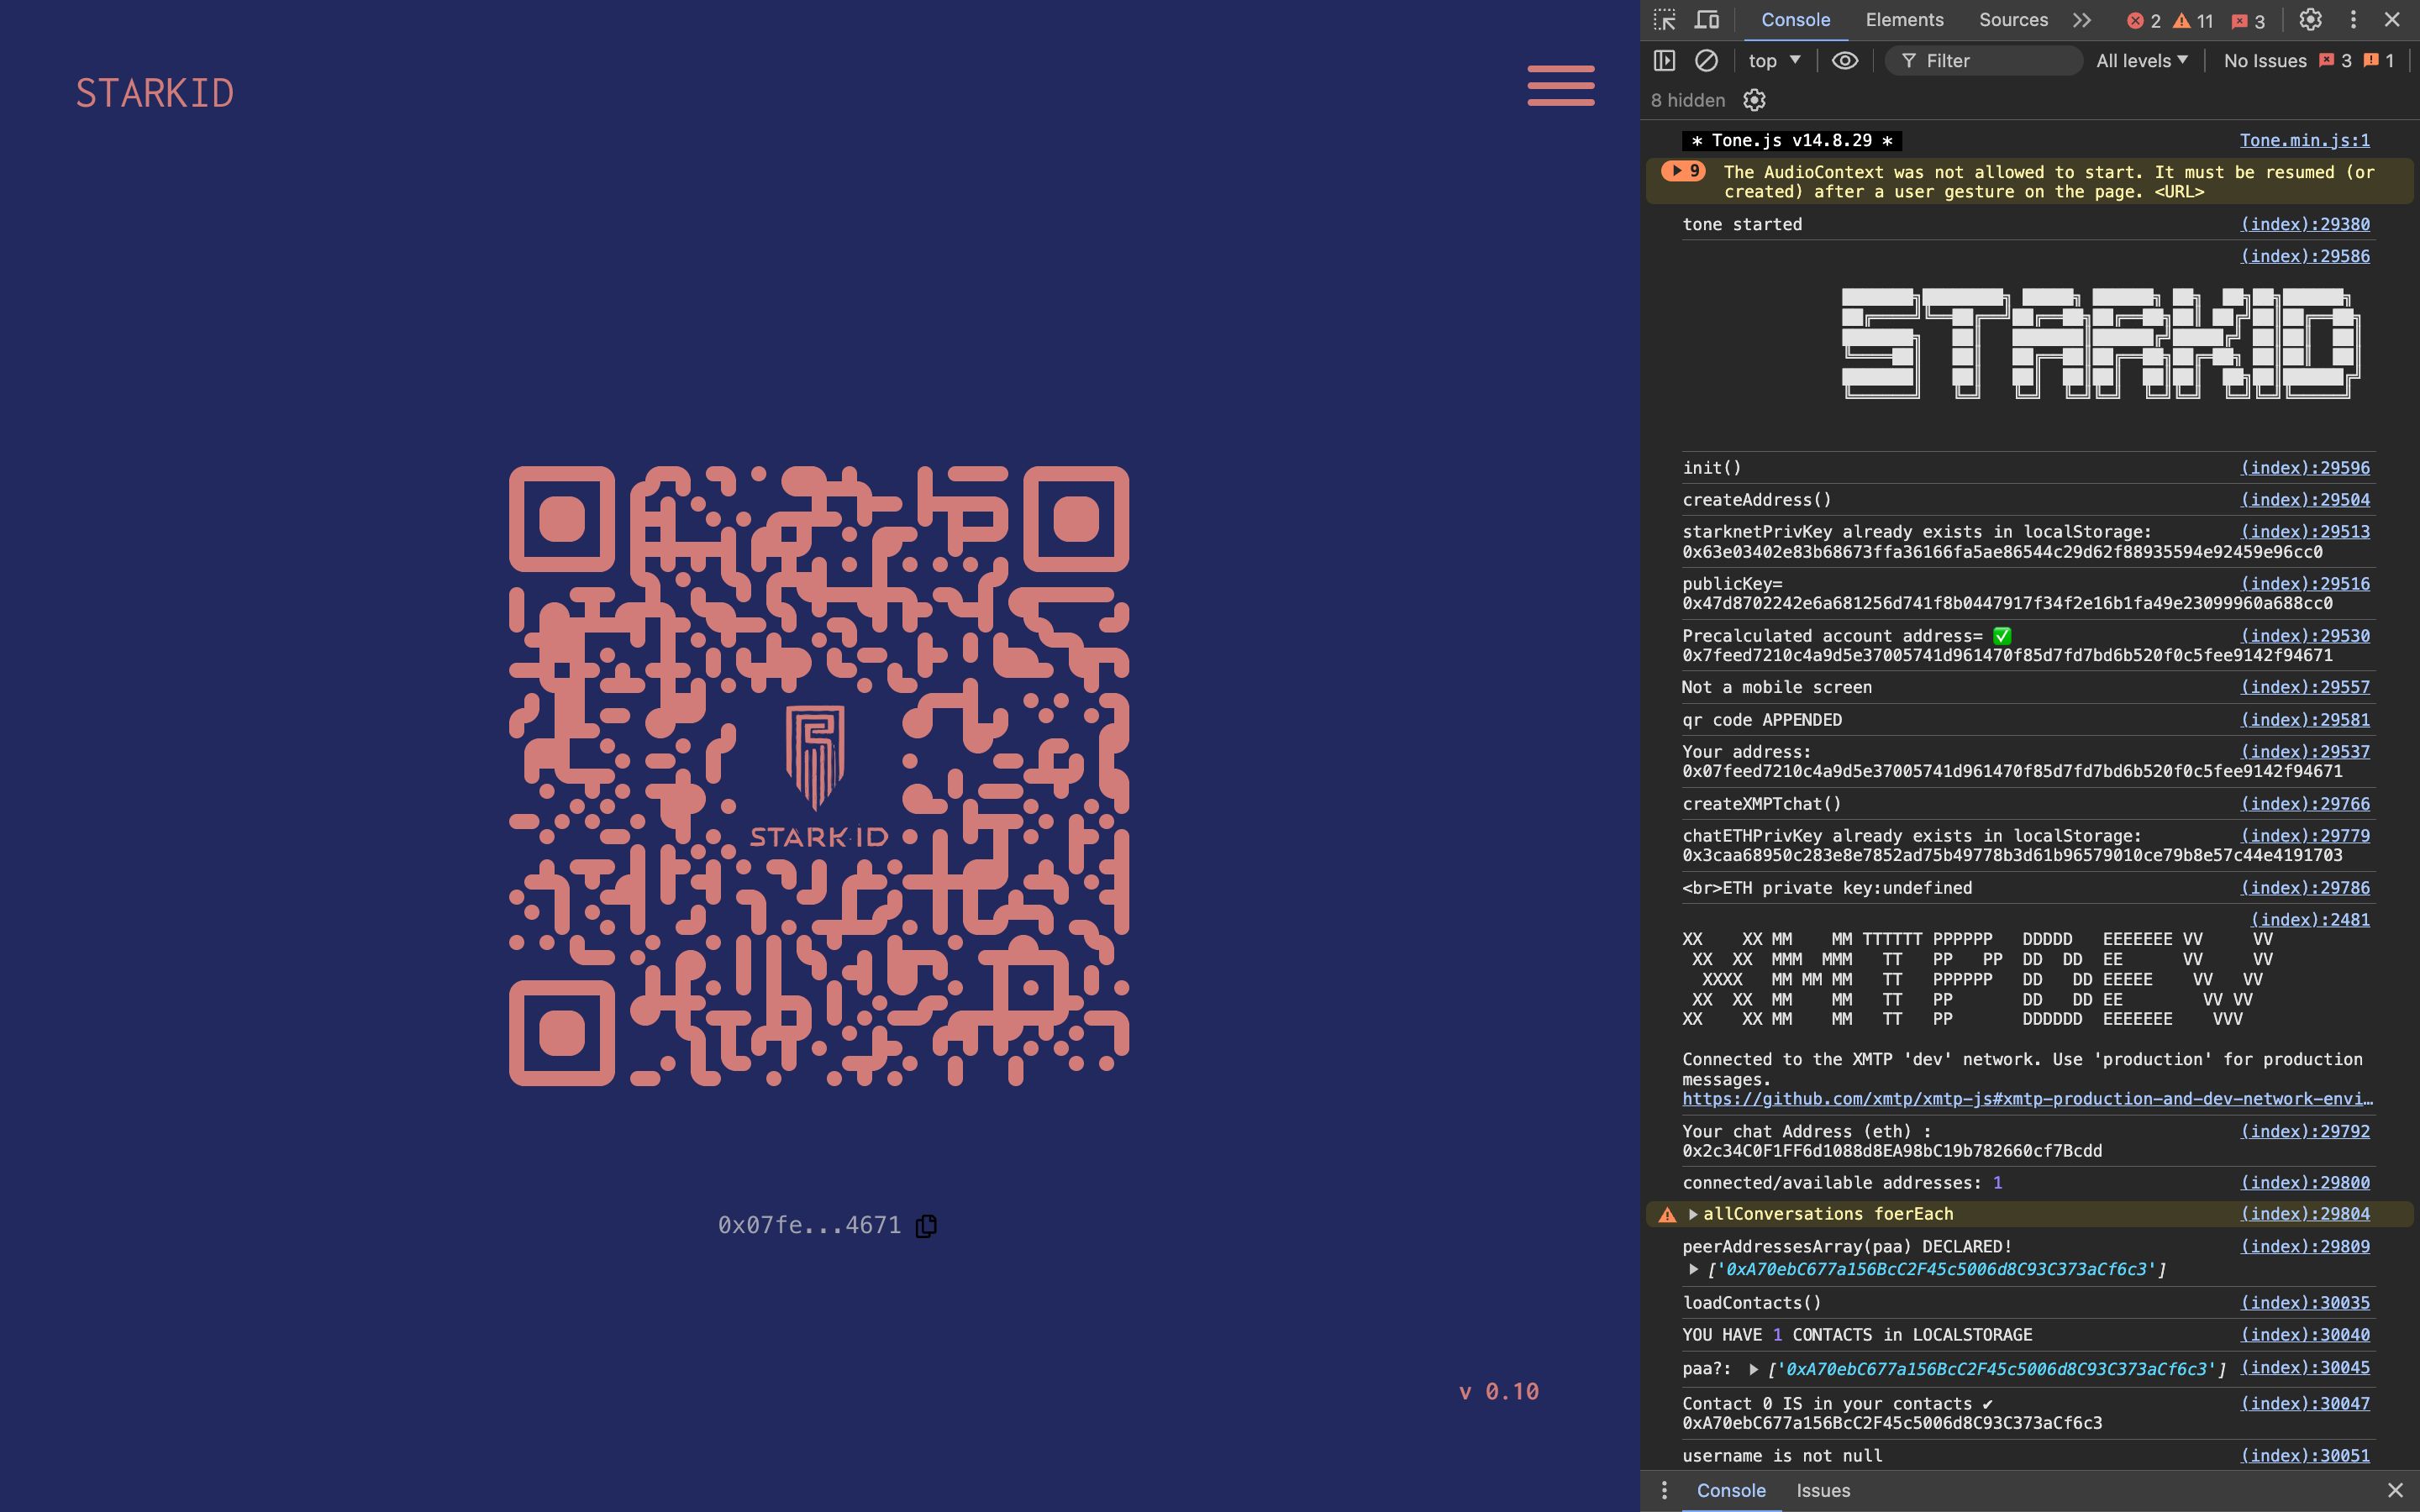
Task: Click the 'Not a mobile screen' log line
Action: 1777,687
